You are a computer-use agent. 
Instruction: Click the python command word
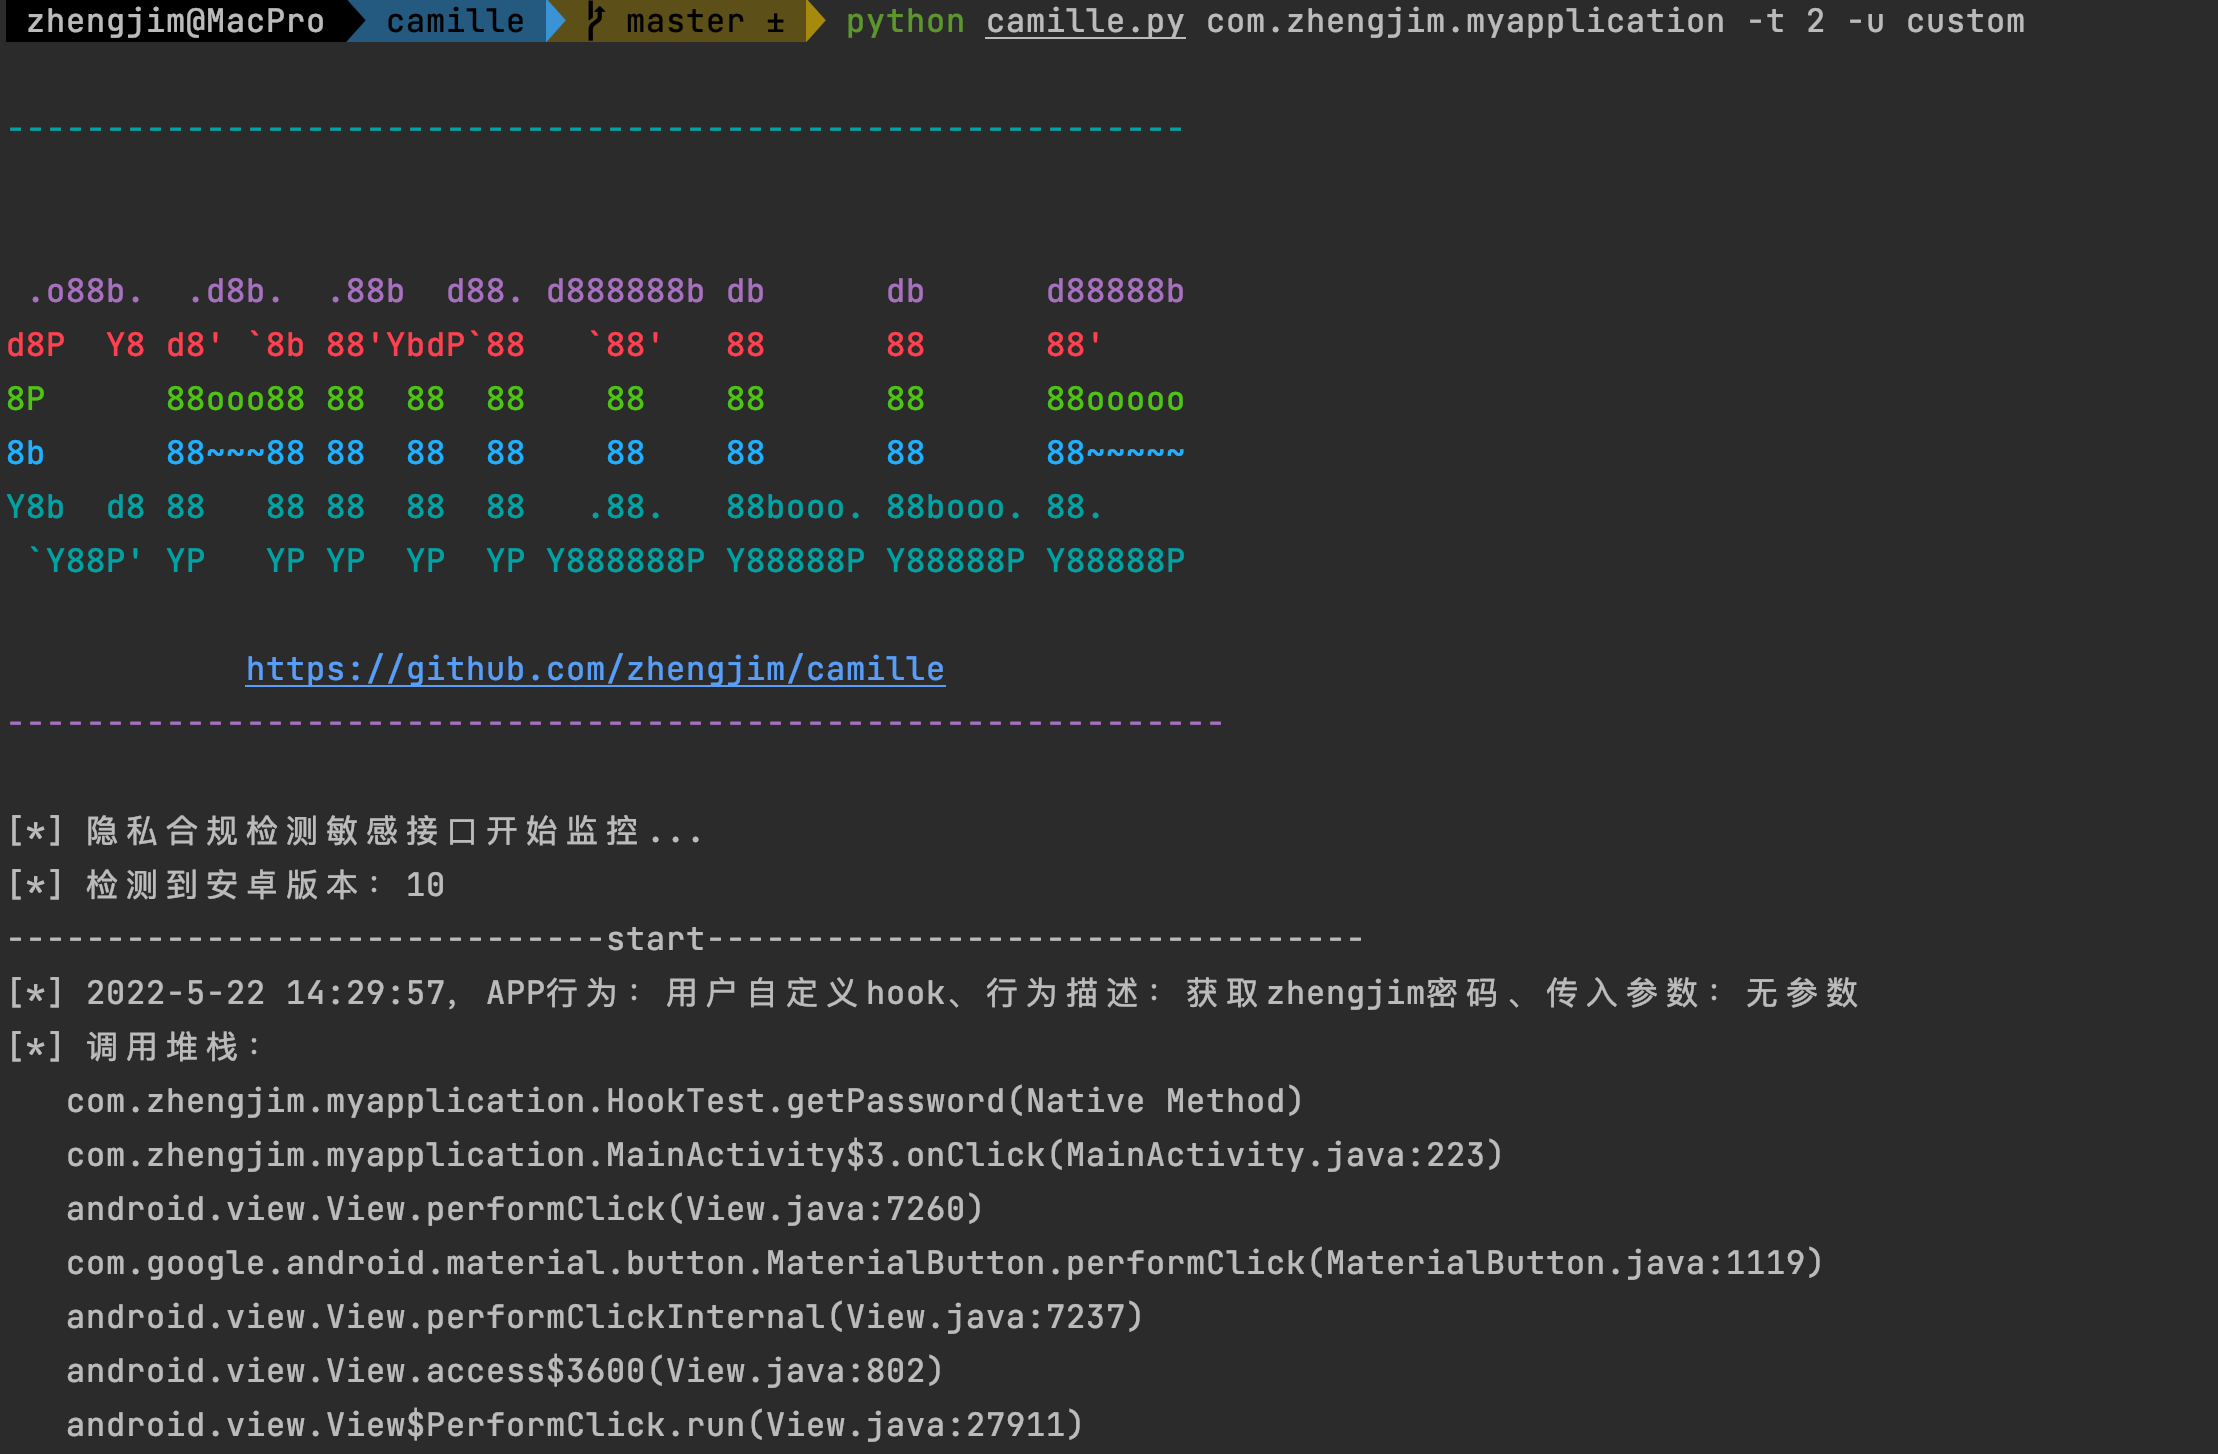click(x=905, y=21)
